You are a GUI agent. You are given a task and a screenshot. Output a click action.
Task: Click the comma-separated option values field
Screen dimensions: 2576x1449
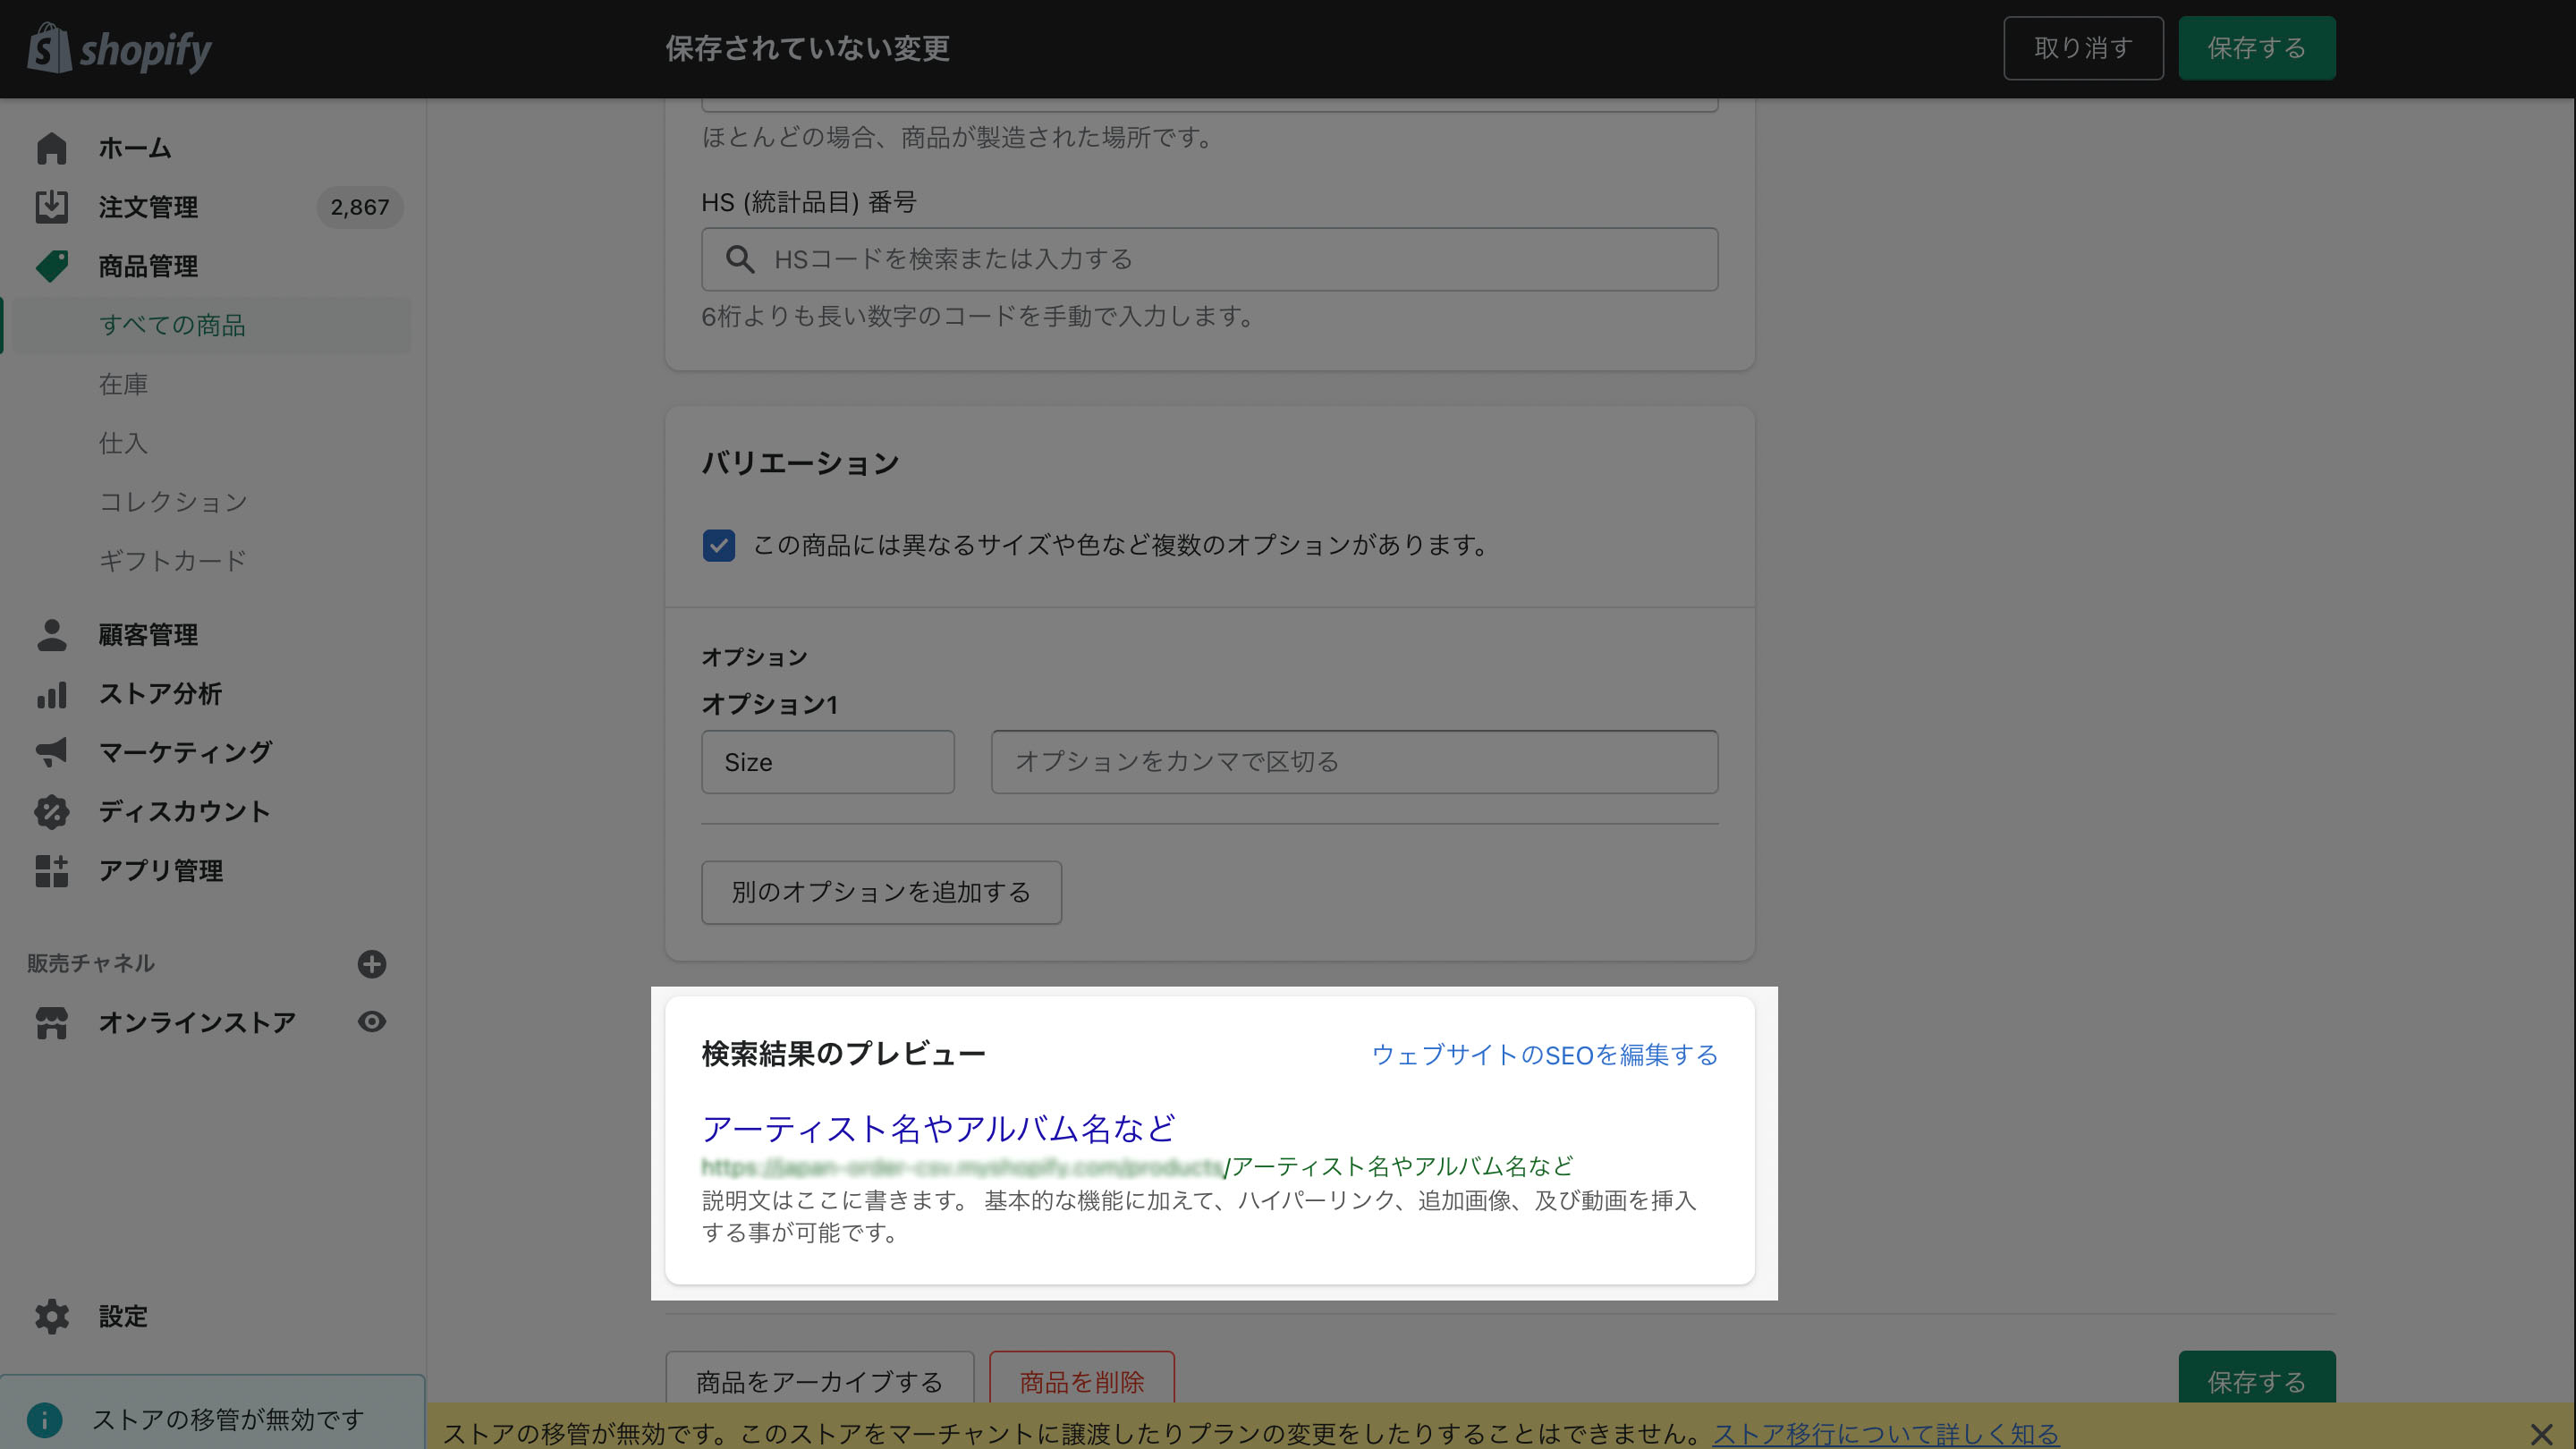[x=1355, y=762]
